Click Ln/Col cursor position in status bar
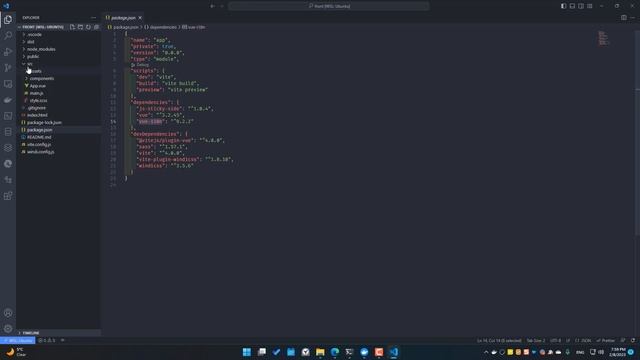Screen dimensions: 640x360 (x=499, y=340)
